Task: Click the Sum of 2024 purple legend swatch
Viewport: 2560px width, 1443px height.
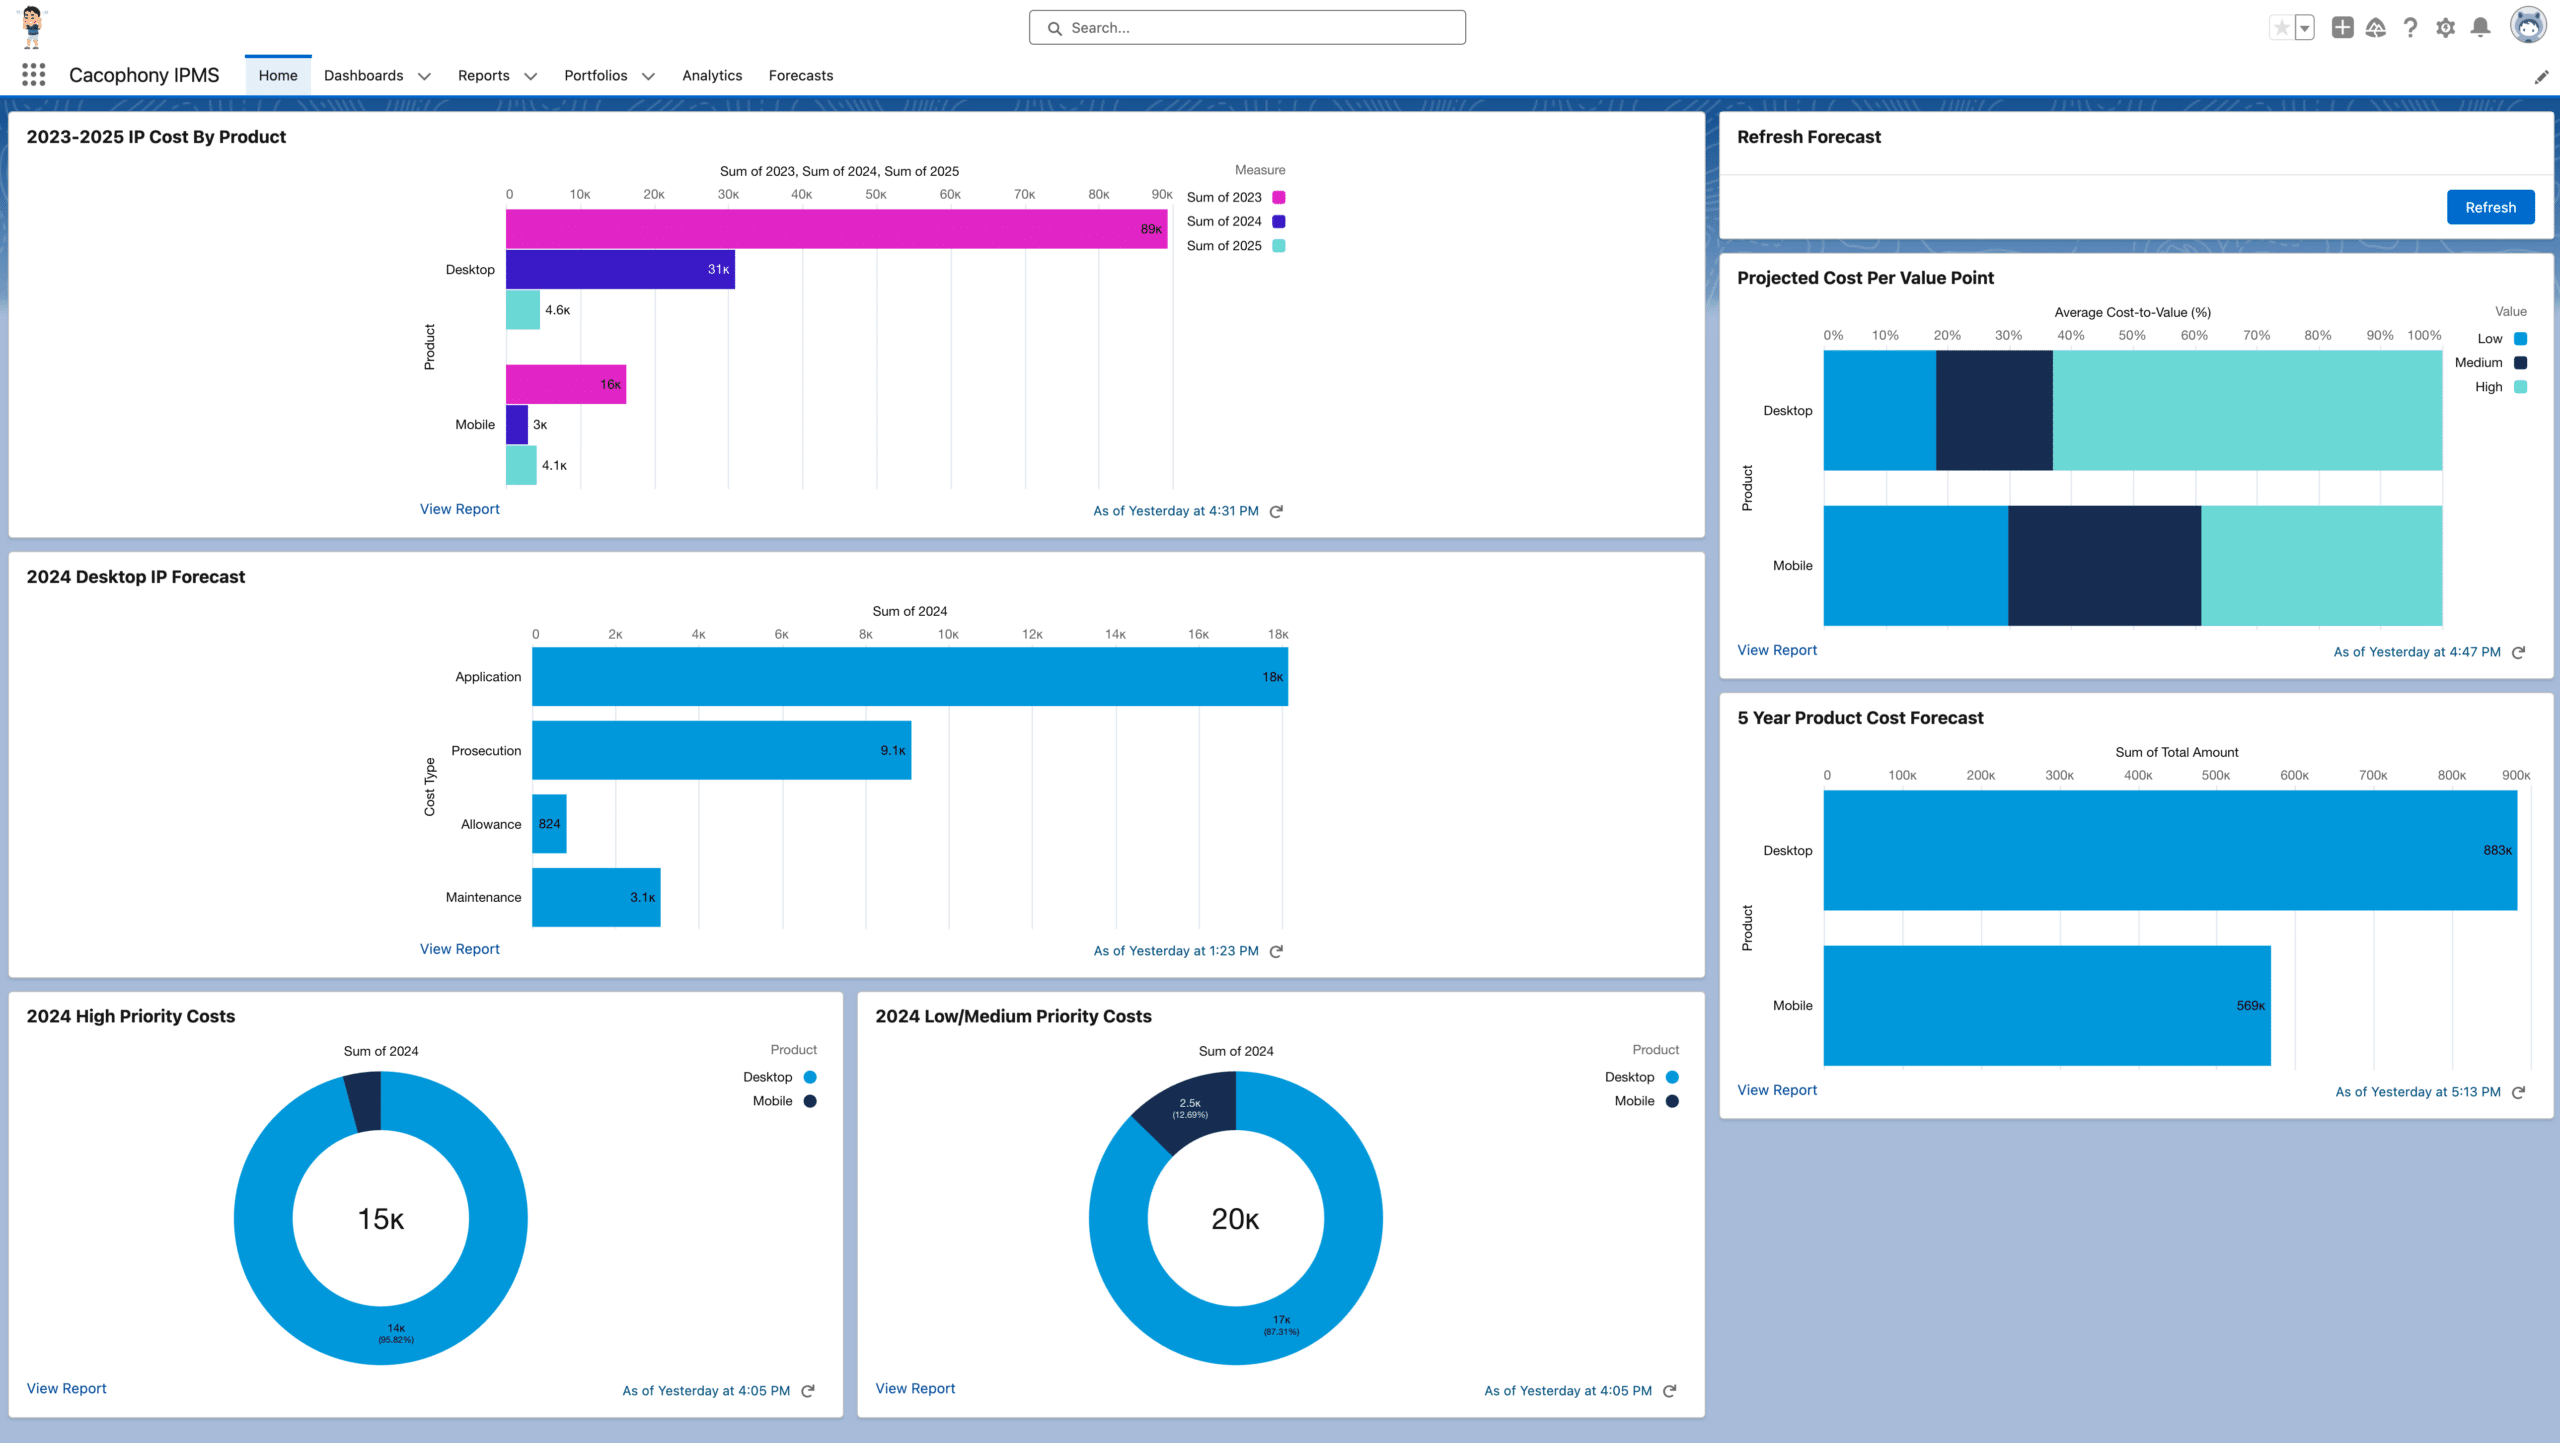Action: [1278, 221]
